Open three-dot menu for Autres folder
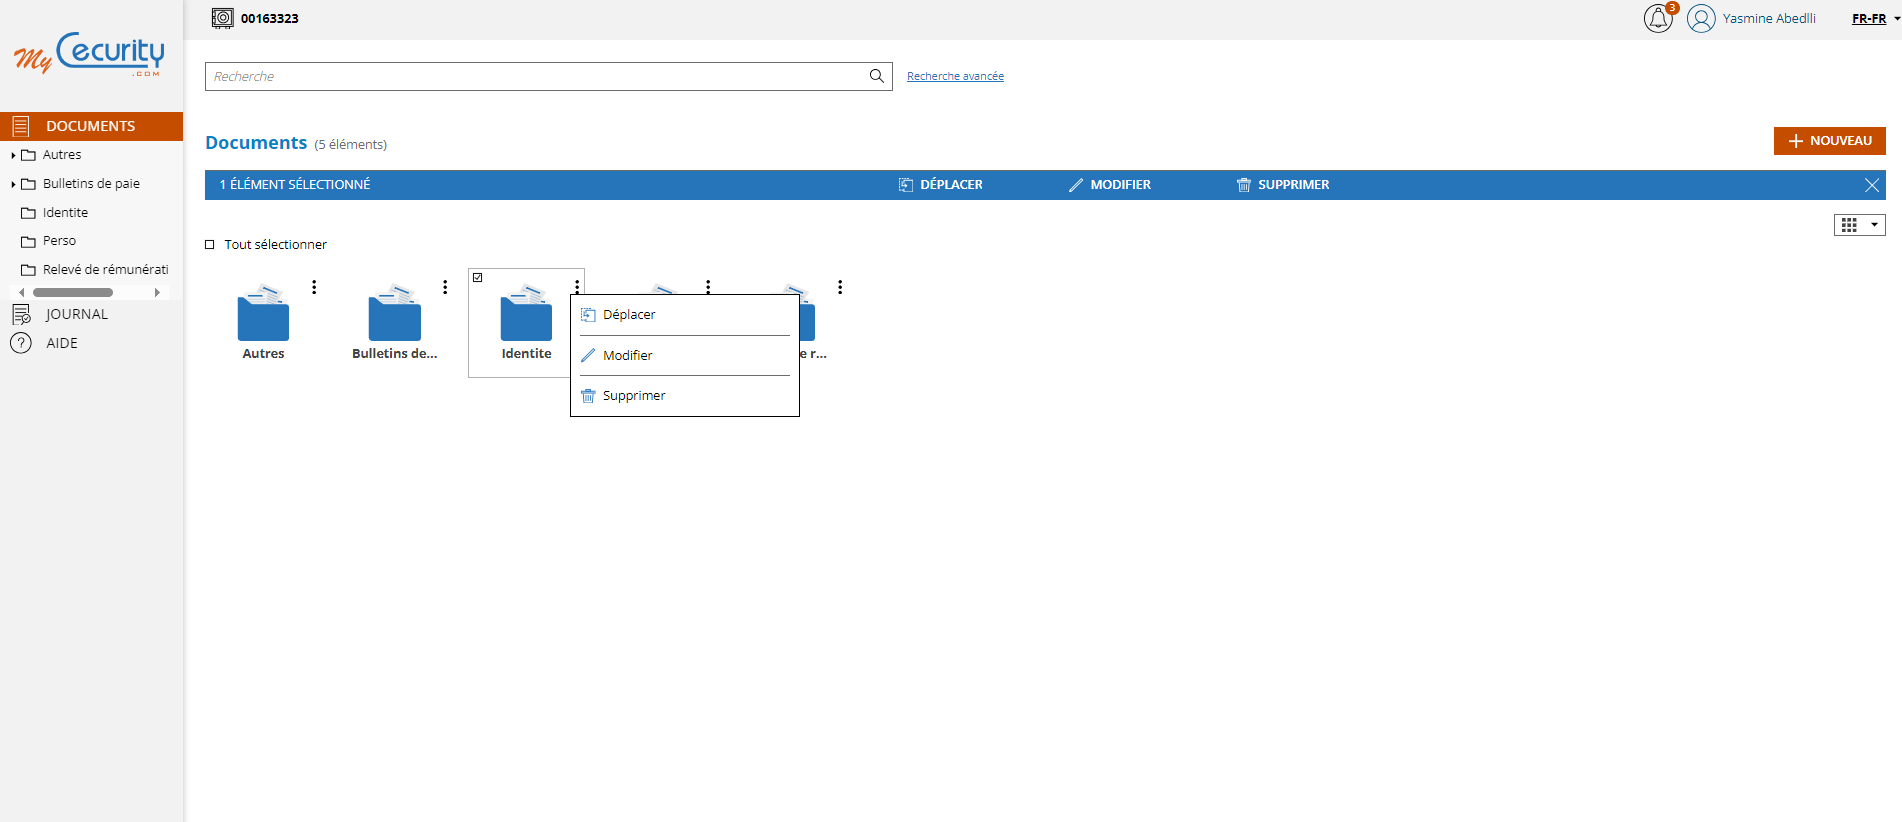Screen dimensions: 1902x822 314,287
